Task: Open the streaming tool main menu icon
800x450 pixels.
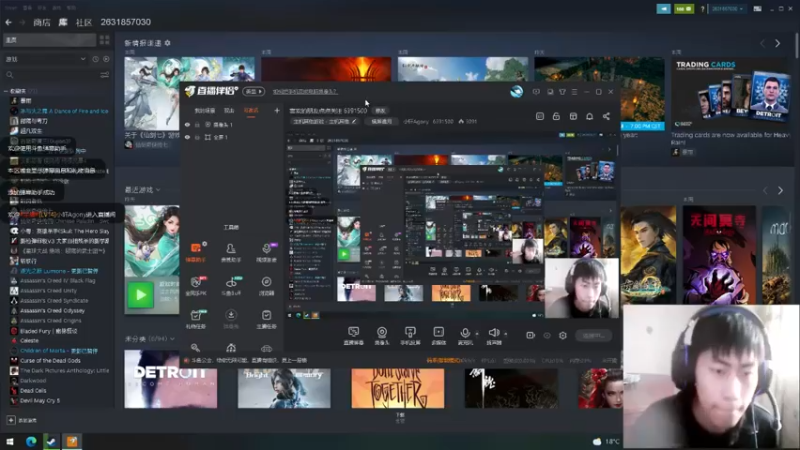Action: [574, 92]
